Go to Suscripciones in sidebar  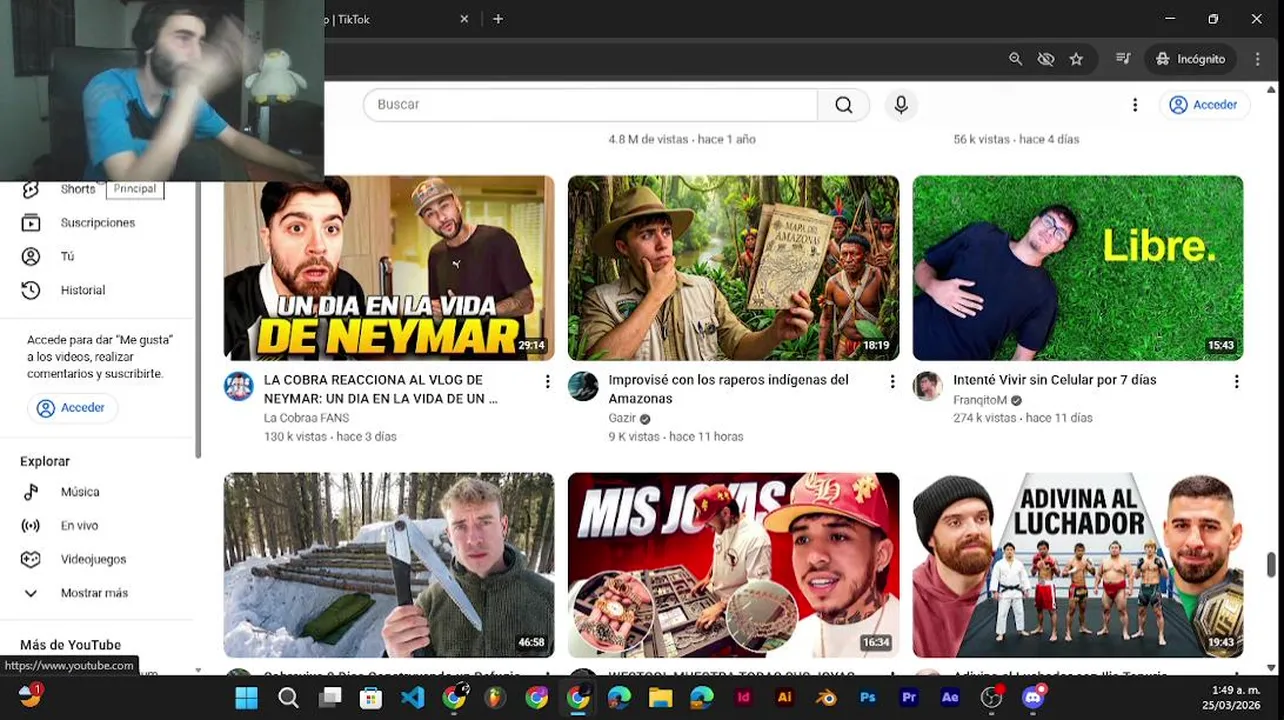click(x=97, y=223)
